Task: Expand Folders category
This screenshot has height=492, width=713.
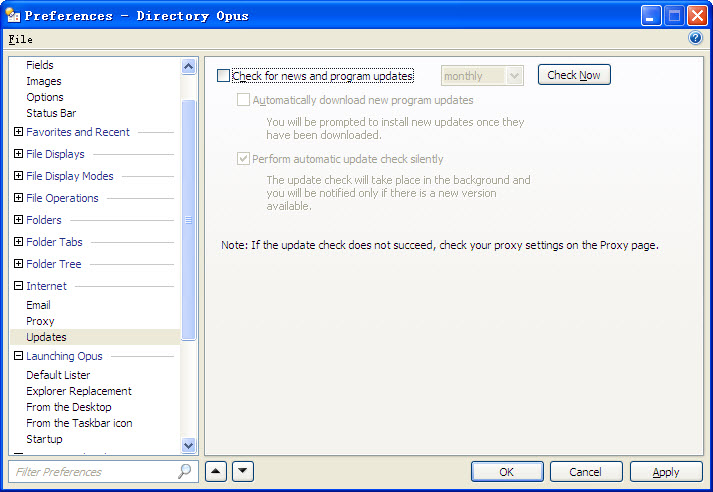Action: [x=18, y=220]
